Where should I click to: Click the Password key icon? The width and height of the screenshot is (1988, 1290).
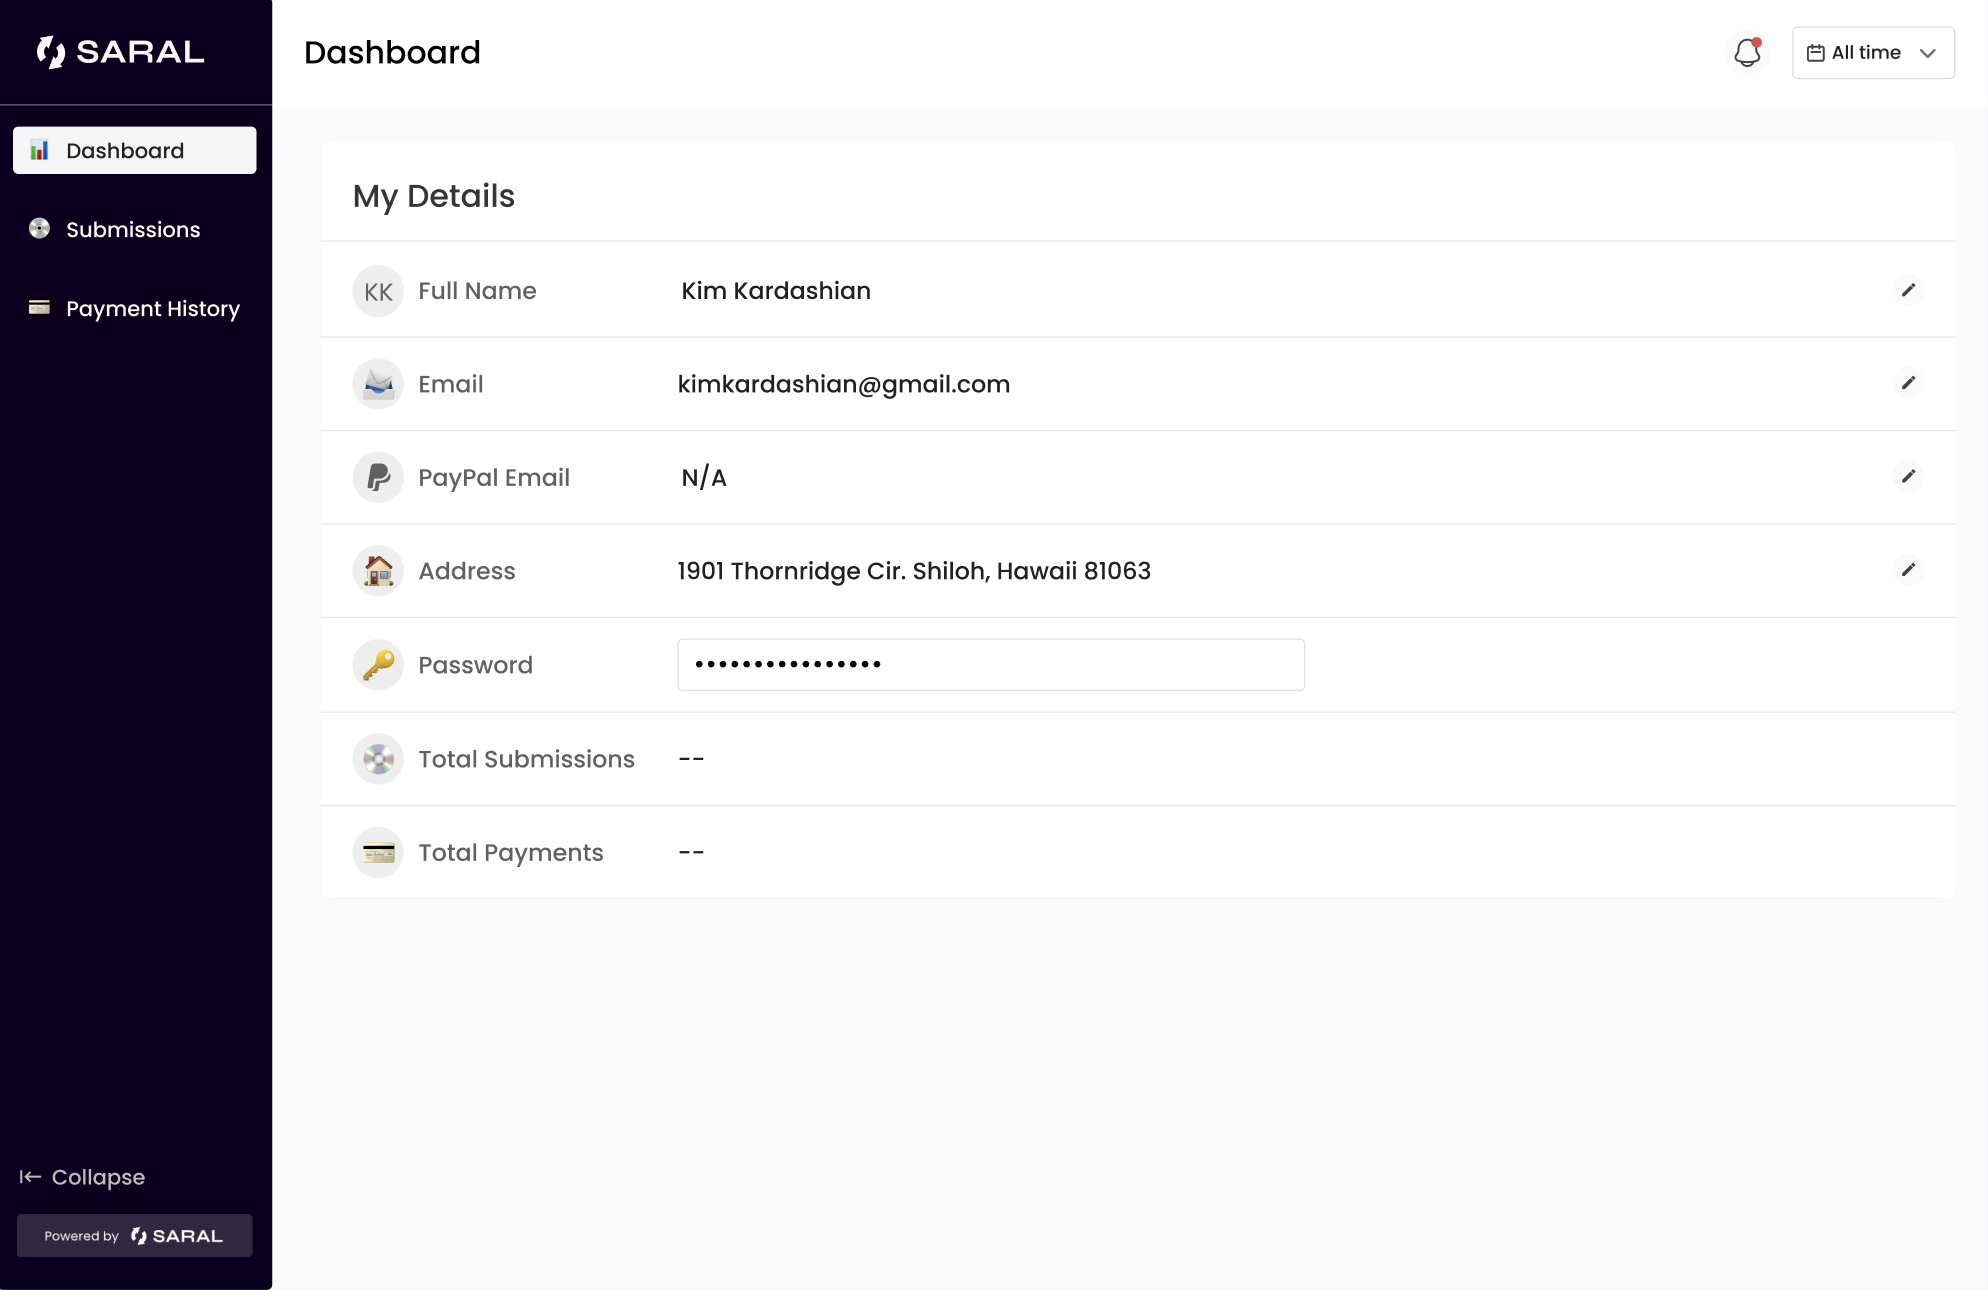[x=378, y=665]
